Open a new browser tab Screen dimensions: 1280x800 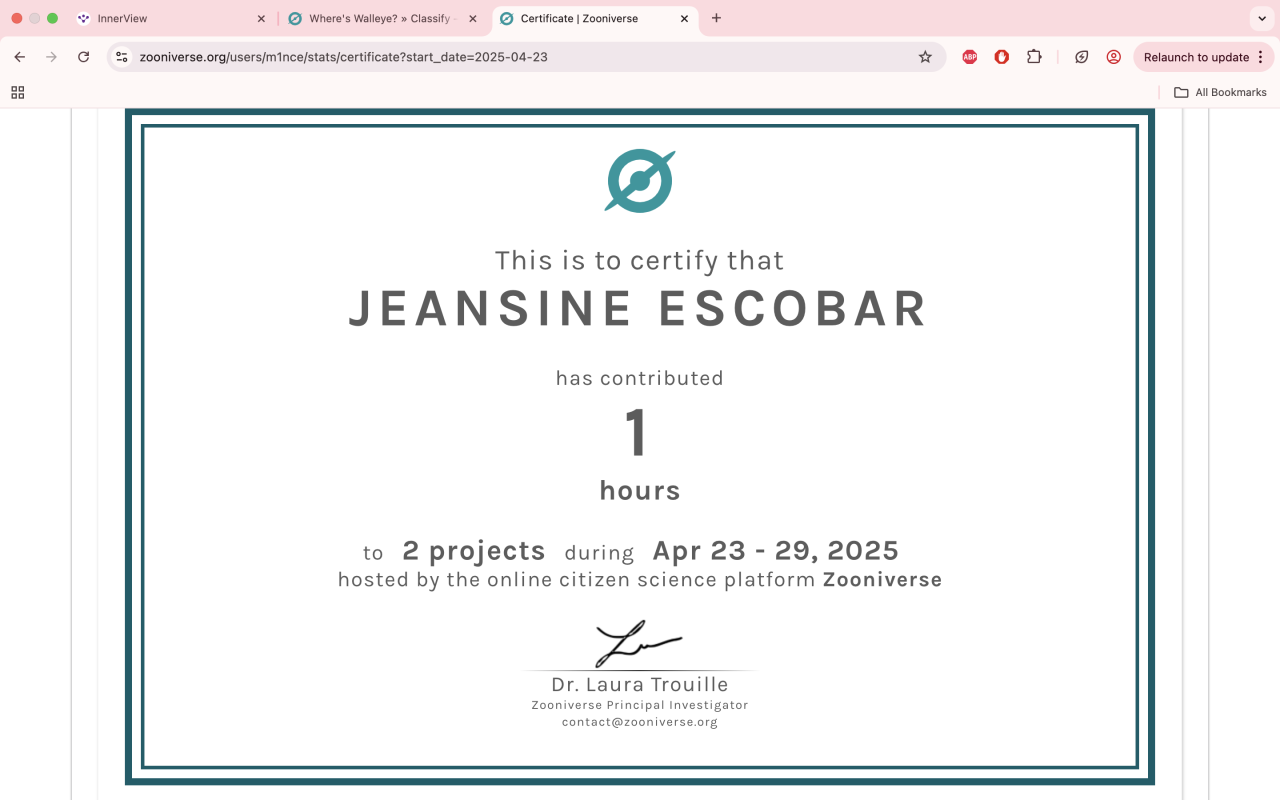point(716,18)
